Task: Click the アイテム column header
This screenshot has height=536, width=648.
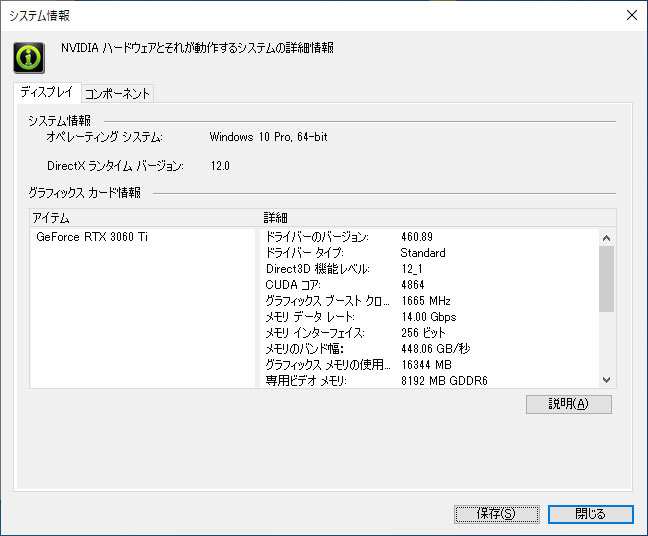Action: click(143, 217)
